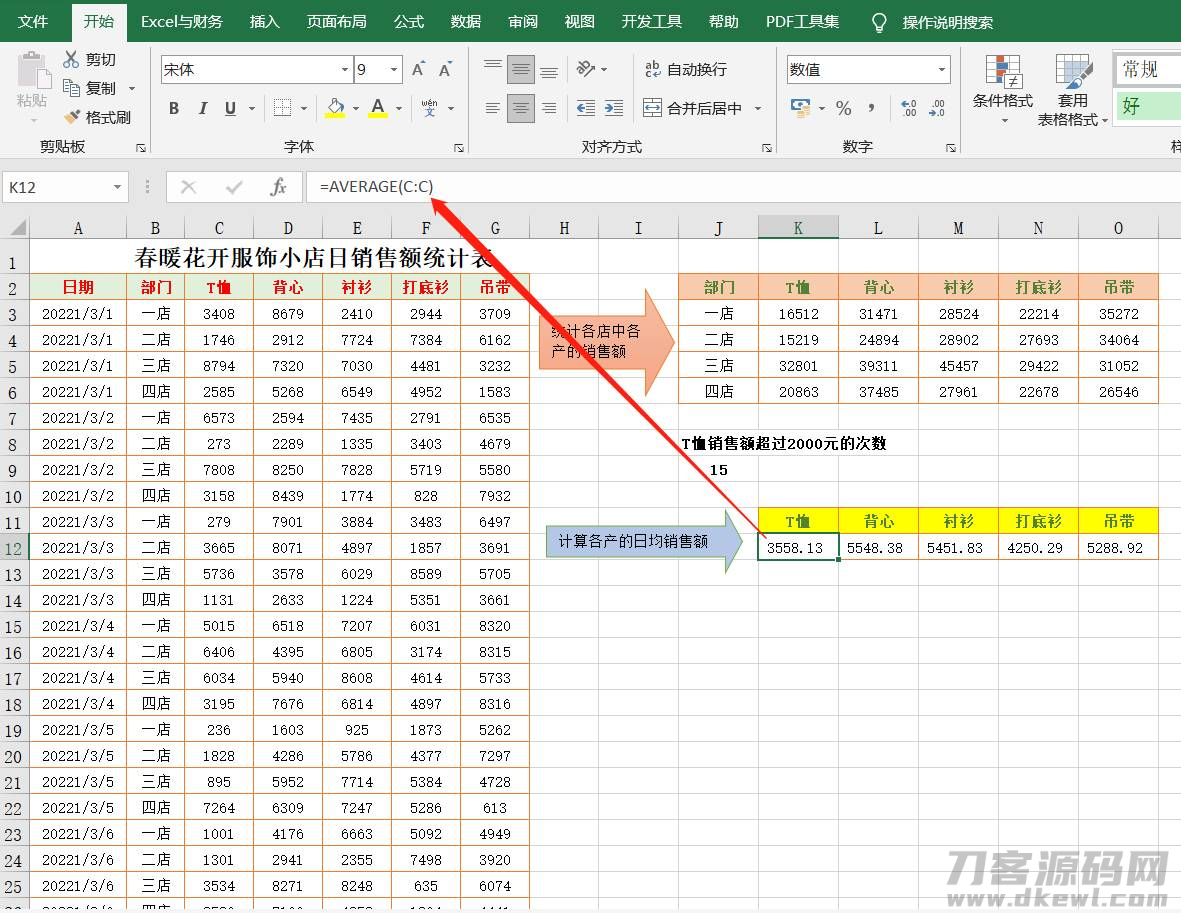This screenshot has height=913, width=1181.
Task: Apply the red font color A
Action: pos(378,108)
